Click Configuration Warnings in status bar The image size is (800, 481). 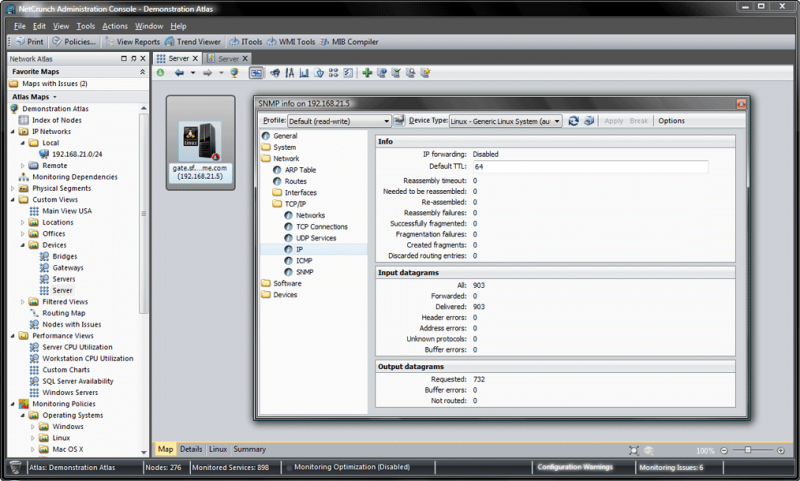pyautogui.click(x=575, y=467)
